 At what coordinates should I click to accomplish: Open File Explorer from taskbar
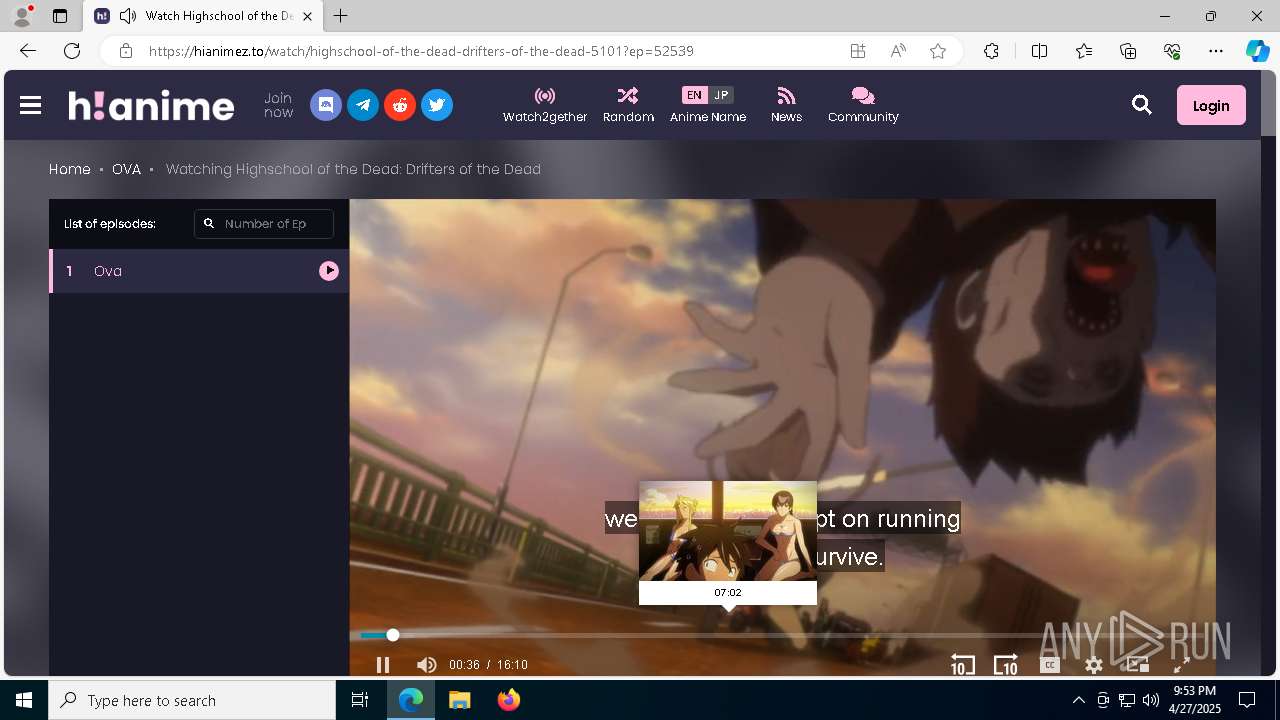[x=459, y=700]
